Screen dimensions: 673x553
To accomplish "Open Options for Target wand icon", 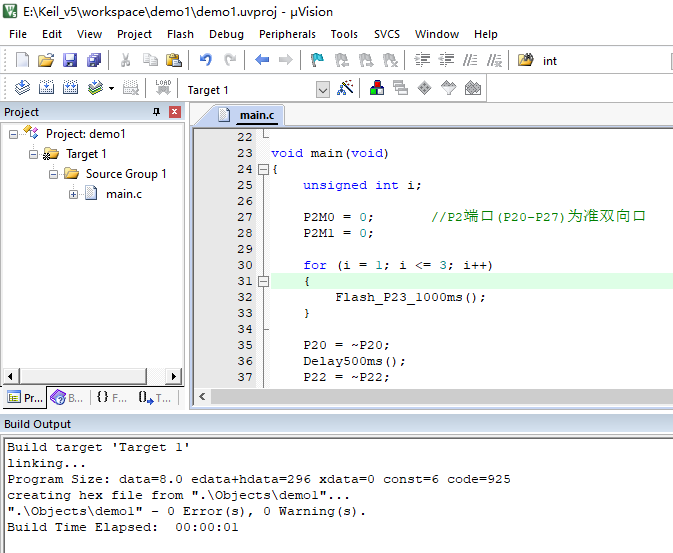I will [345, 88].
